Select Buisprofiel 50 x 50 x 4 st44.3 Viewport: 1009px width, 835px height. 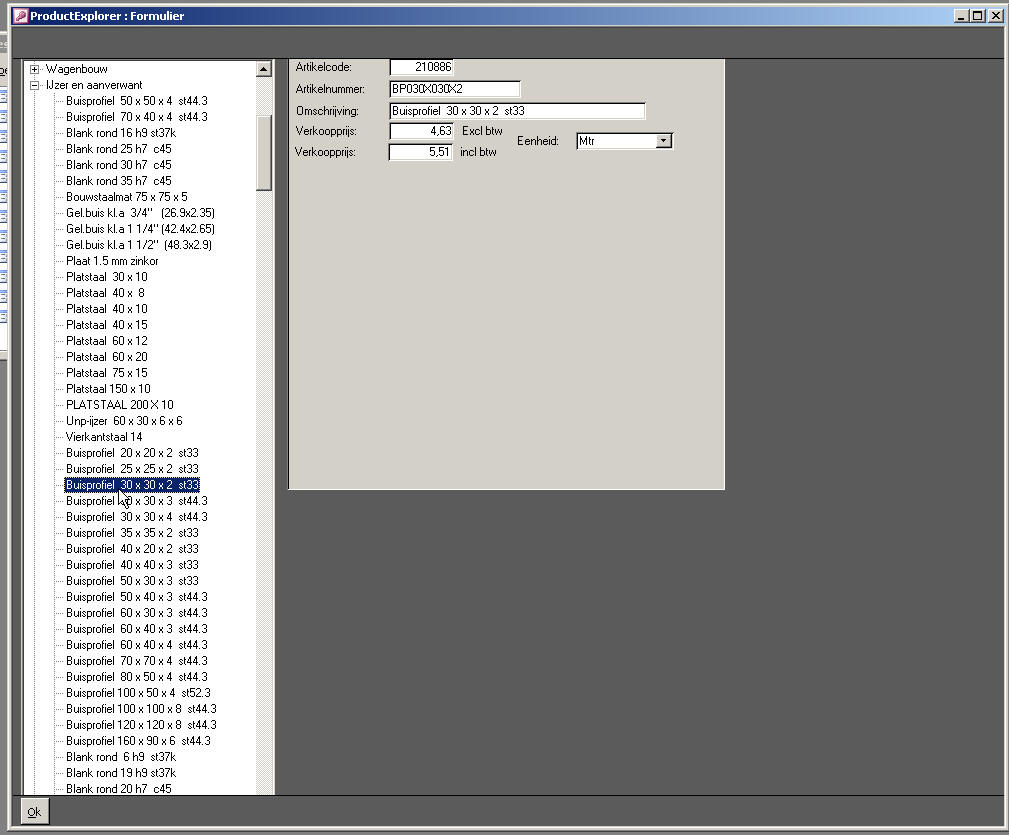pos(136,101)
